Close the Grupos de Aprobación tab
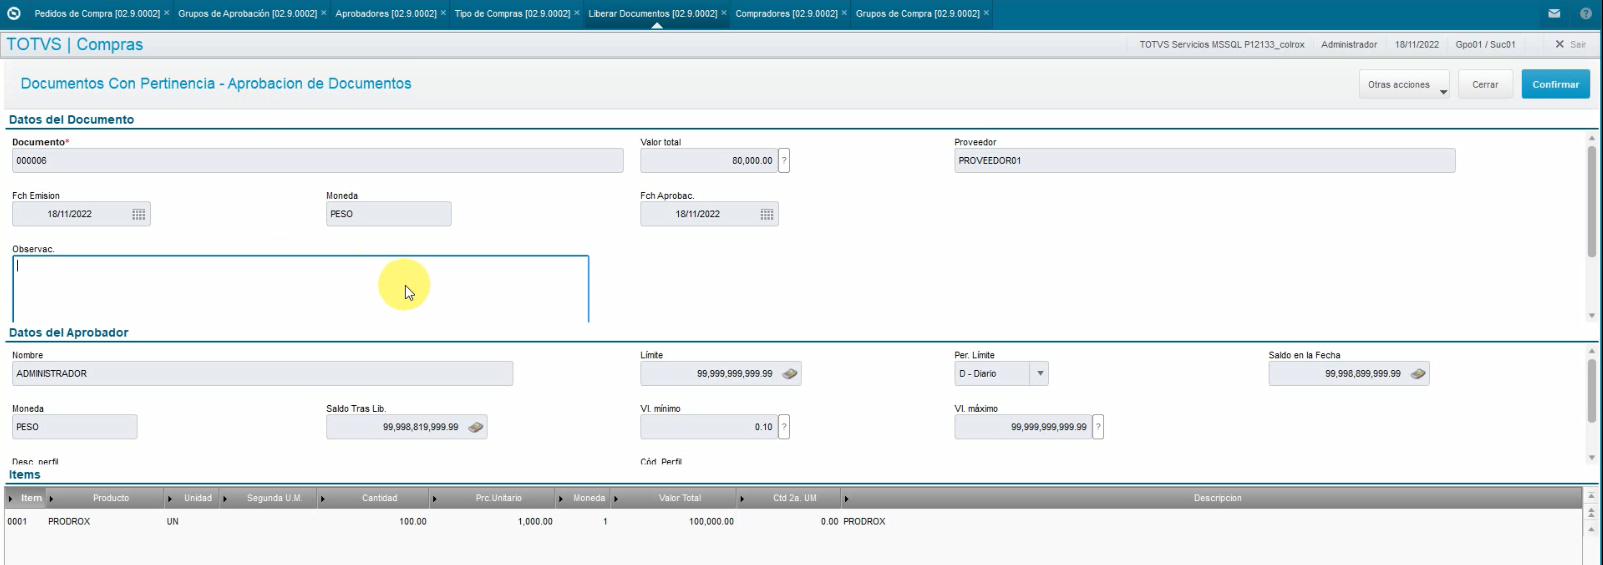1603x565 pixels. [x=324, y=13]
